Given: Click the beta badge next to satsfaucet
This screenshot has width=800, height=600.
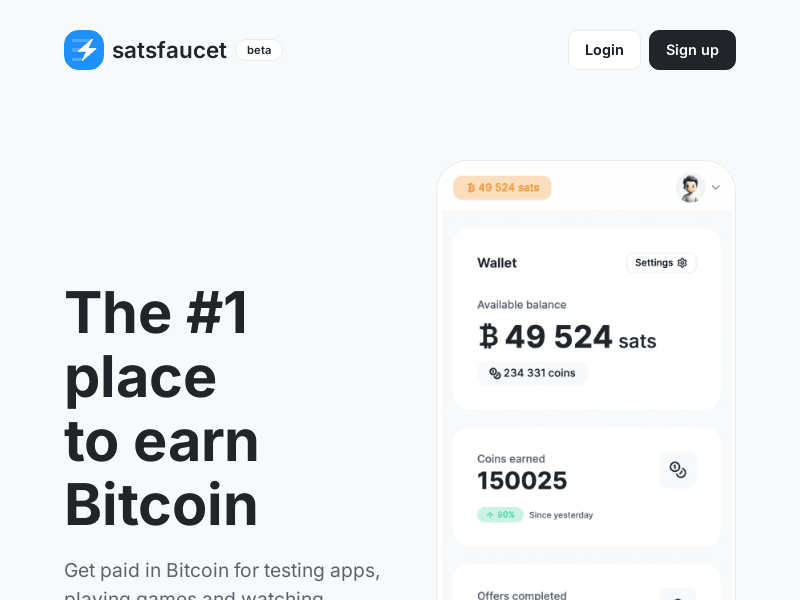Looking at the screenshot, I should (x=259, y=50).
